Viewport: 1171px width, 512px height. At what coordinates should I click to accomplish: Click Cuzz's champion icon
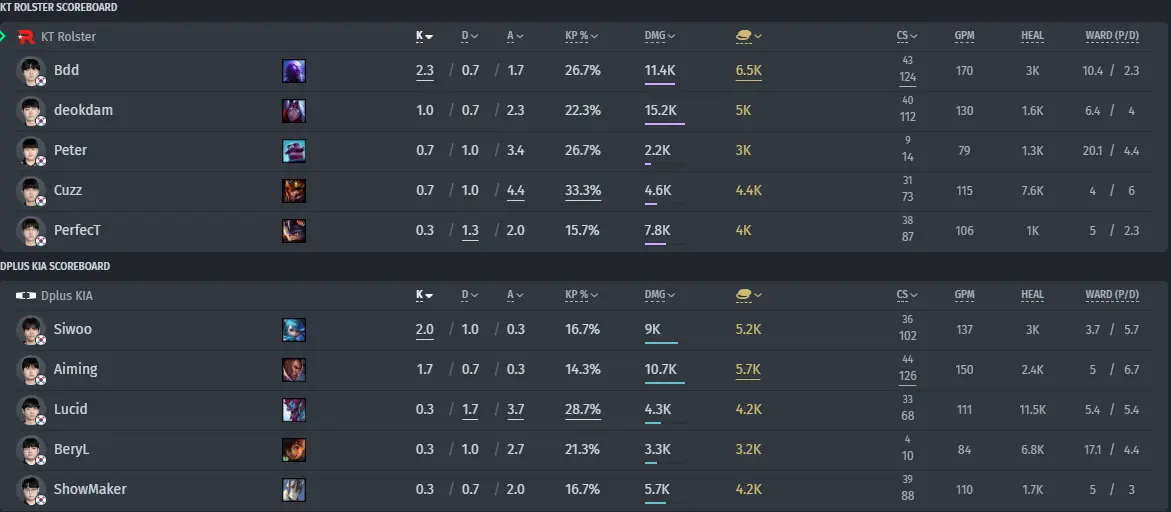293,191
